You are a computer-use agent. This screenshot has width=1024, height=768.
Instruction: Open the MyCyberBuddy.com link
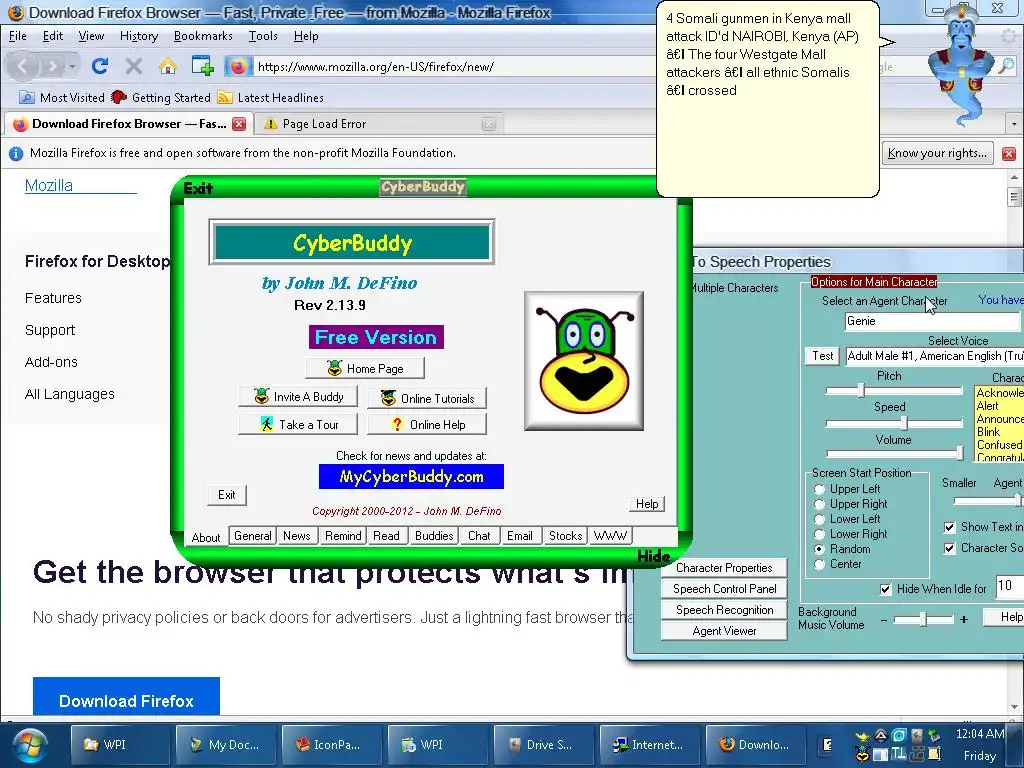click(x=411, y=477)
